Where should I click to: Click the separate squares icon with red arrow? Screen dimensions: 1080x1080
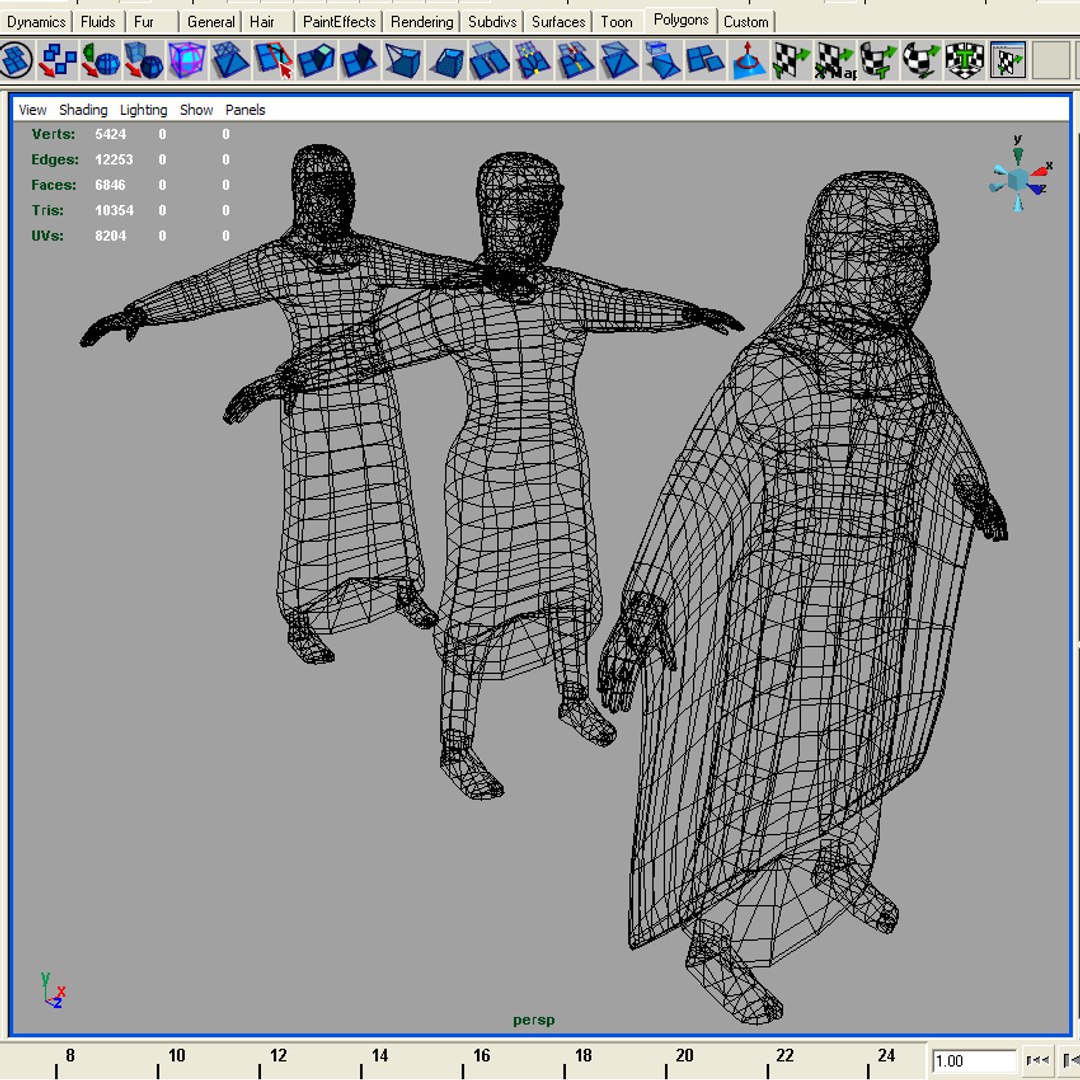click(58, 60)
